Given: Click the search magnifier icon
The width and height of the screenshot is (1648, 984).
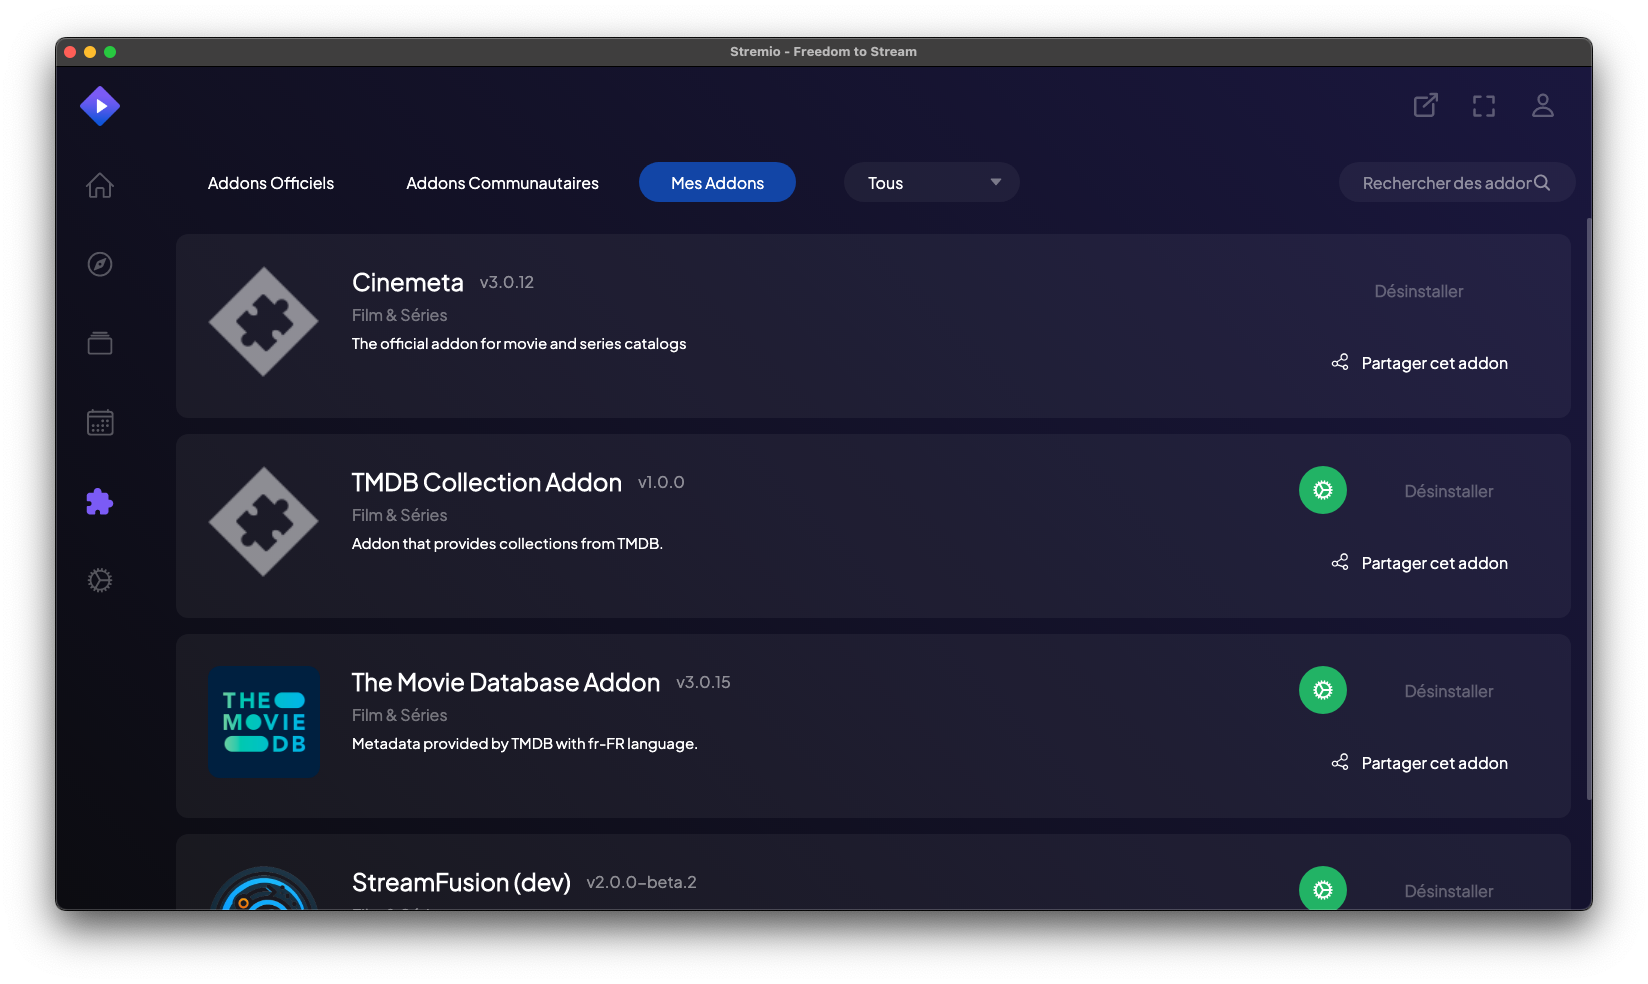Looking at the screenshot, I should [x=1542, y=182].
